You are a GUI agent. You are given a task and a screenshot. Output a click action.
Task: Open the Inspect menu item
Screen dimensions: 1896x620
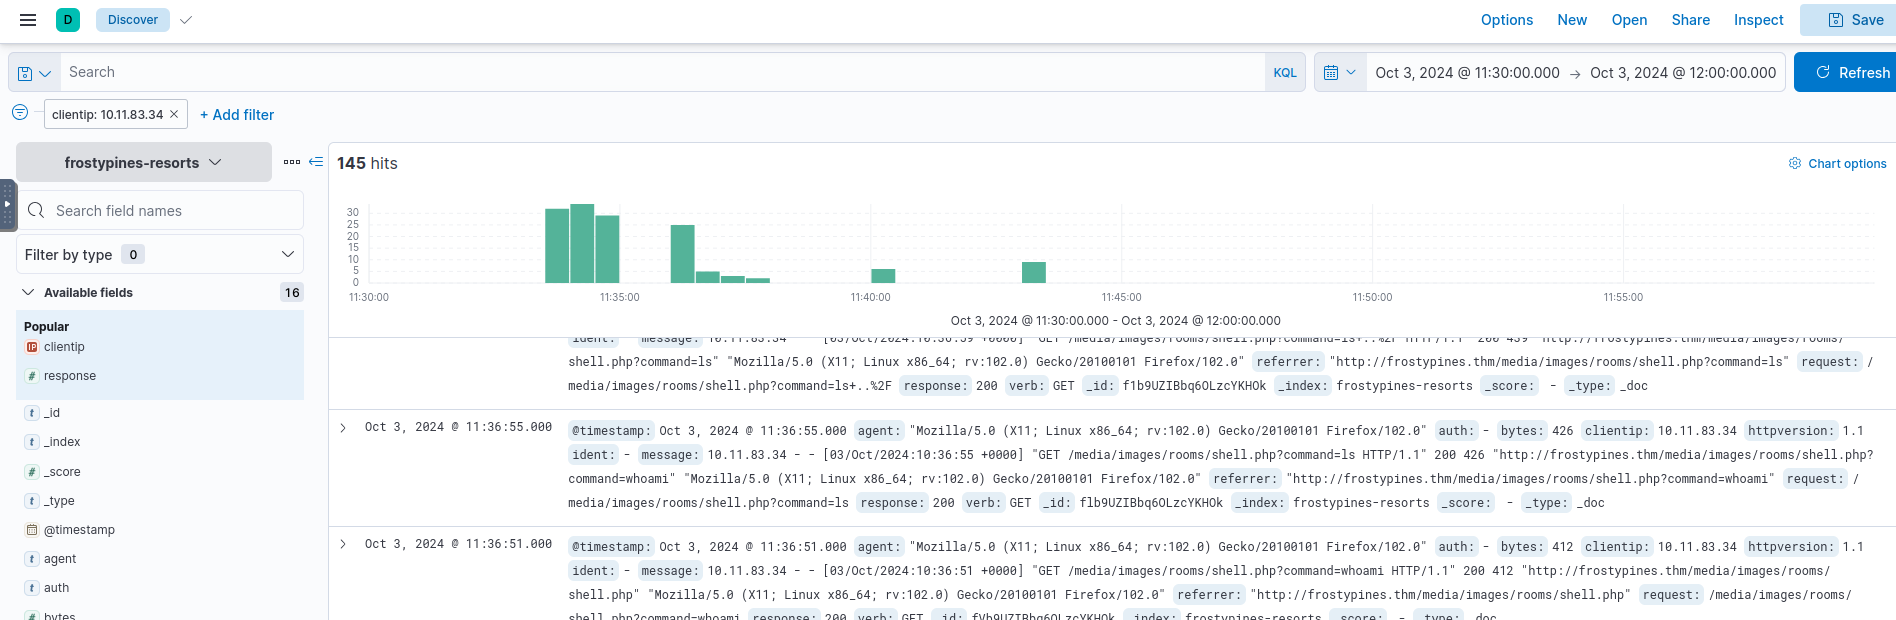point(1758,20)
